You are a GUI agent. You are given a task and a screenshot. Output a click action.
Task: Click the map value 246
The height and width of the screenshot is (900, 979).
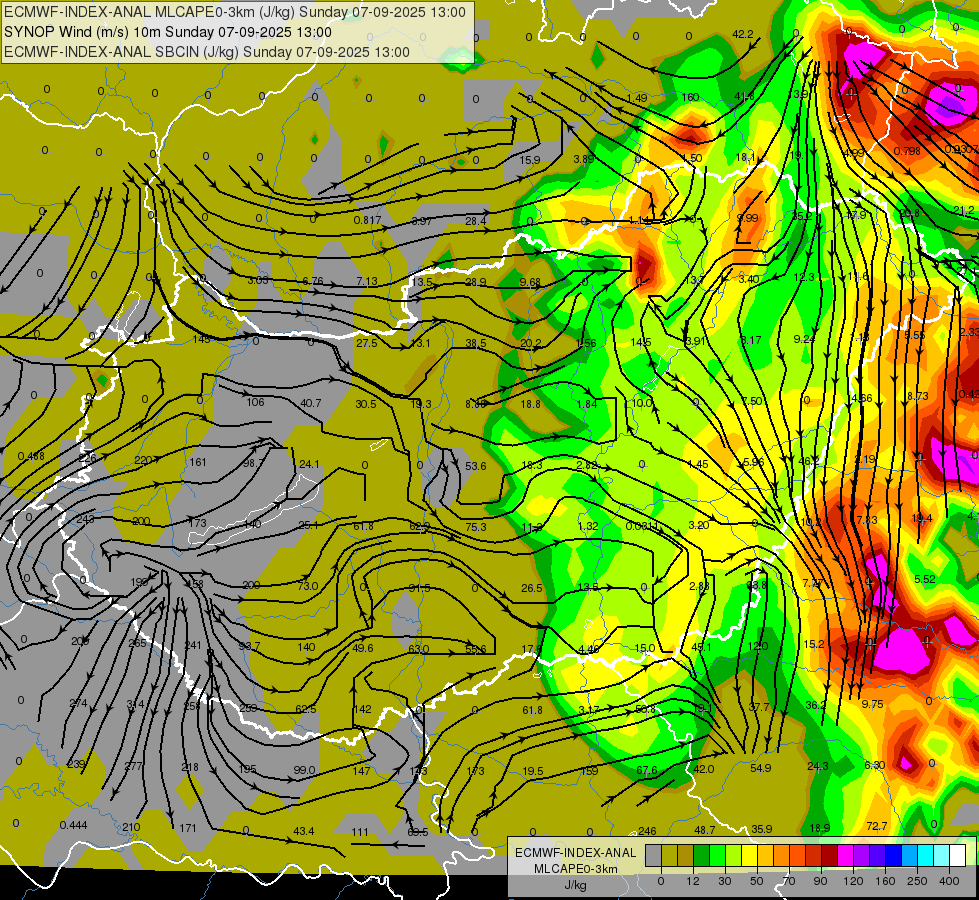pos(647,831)
